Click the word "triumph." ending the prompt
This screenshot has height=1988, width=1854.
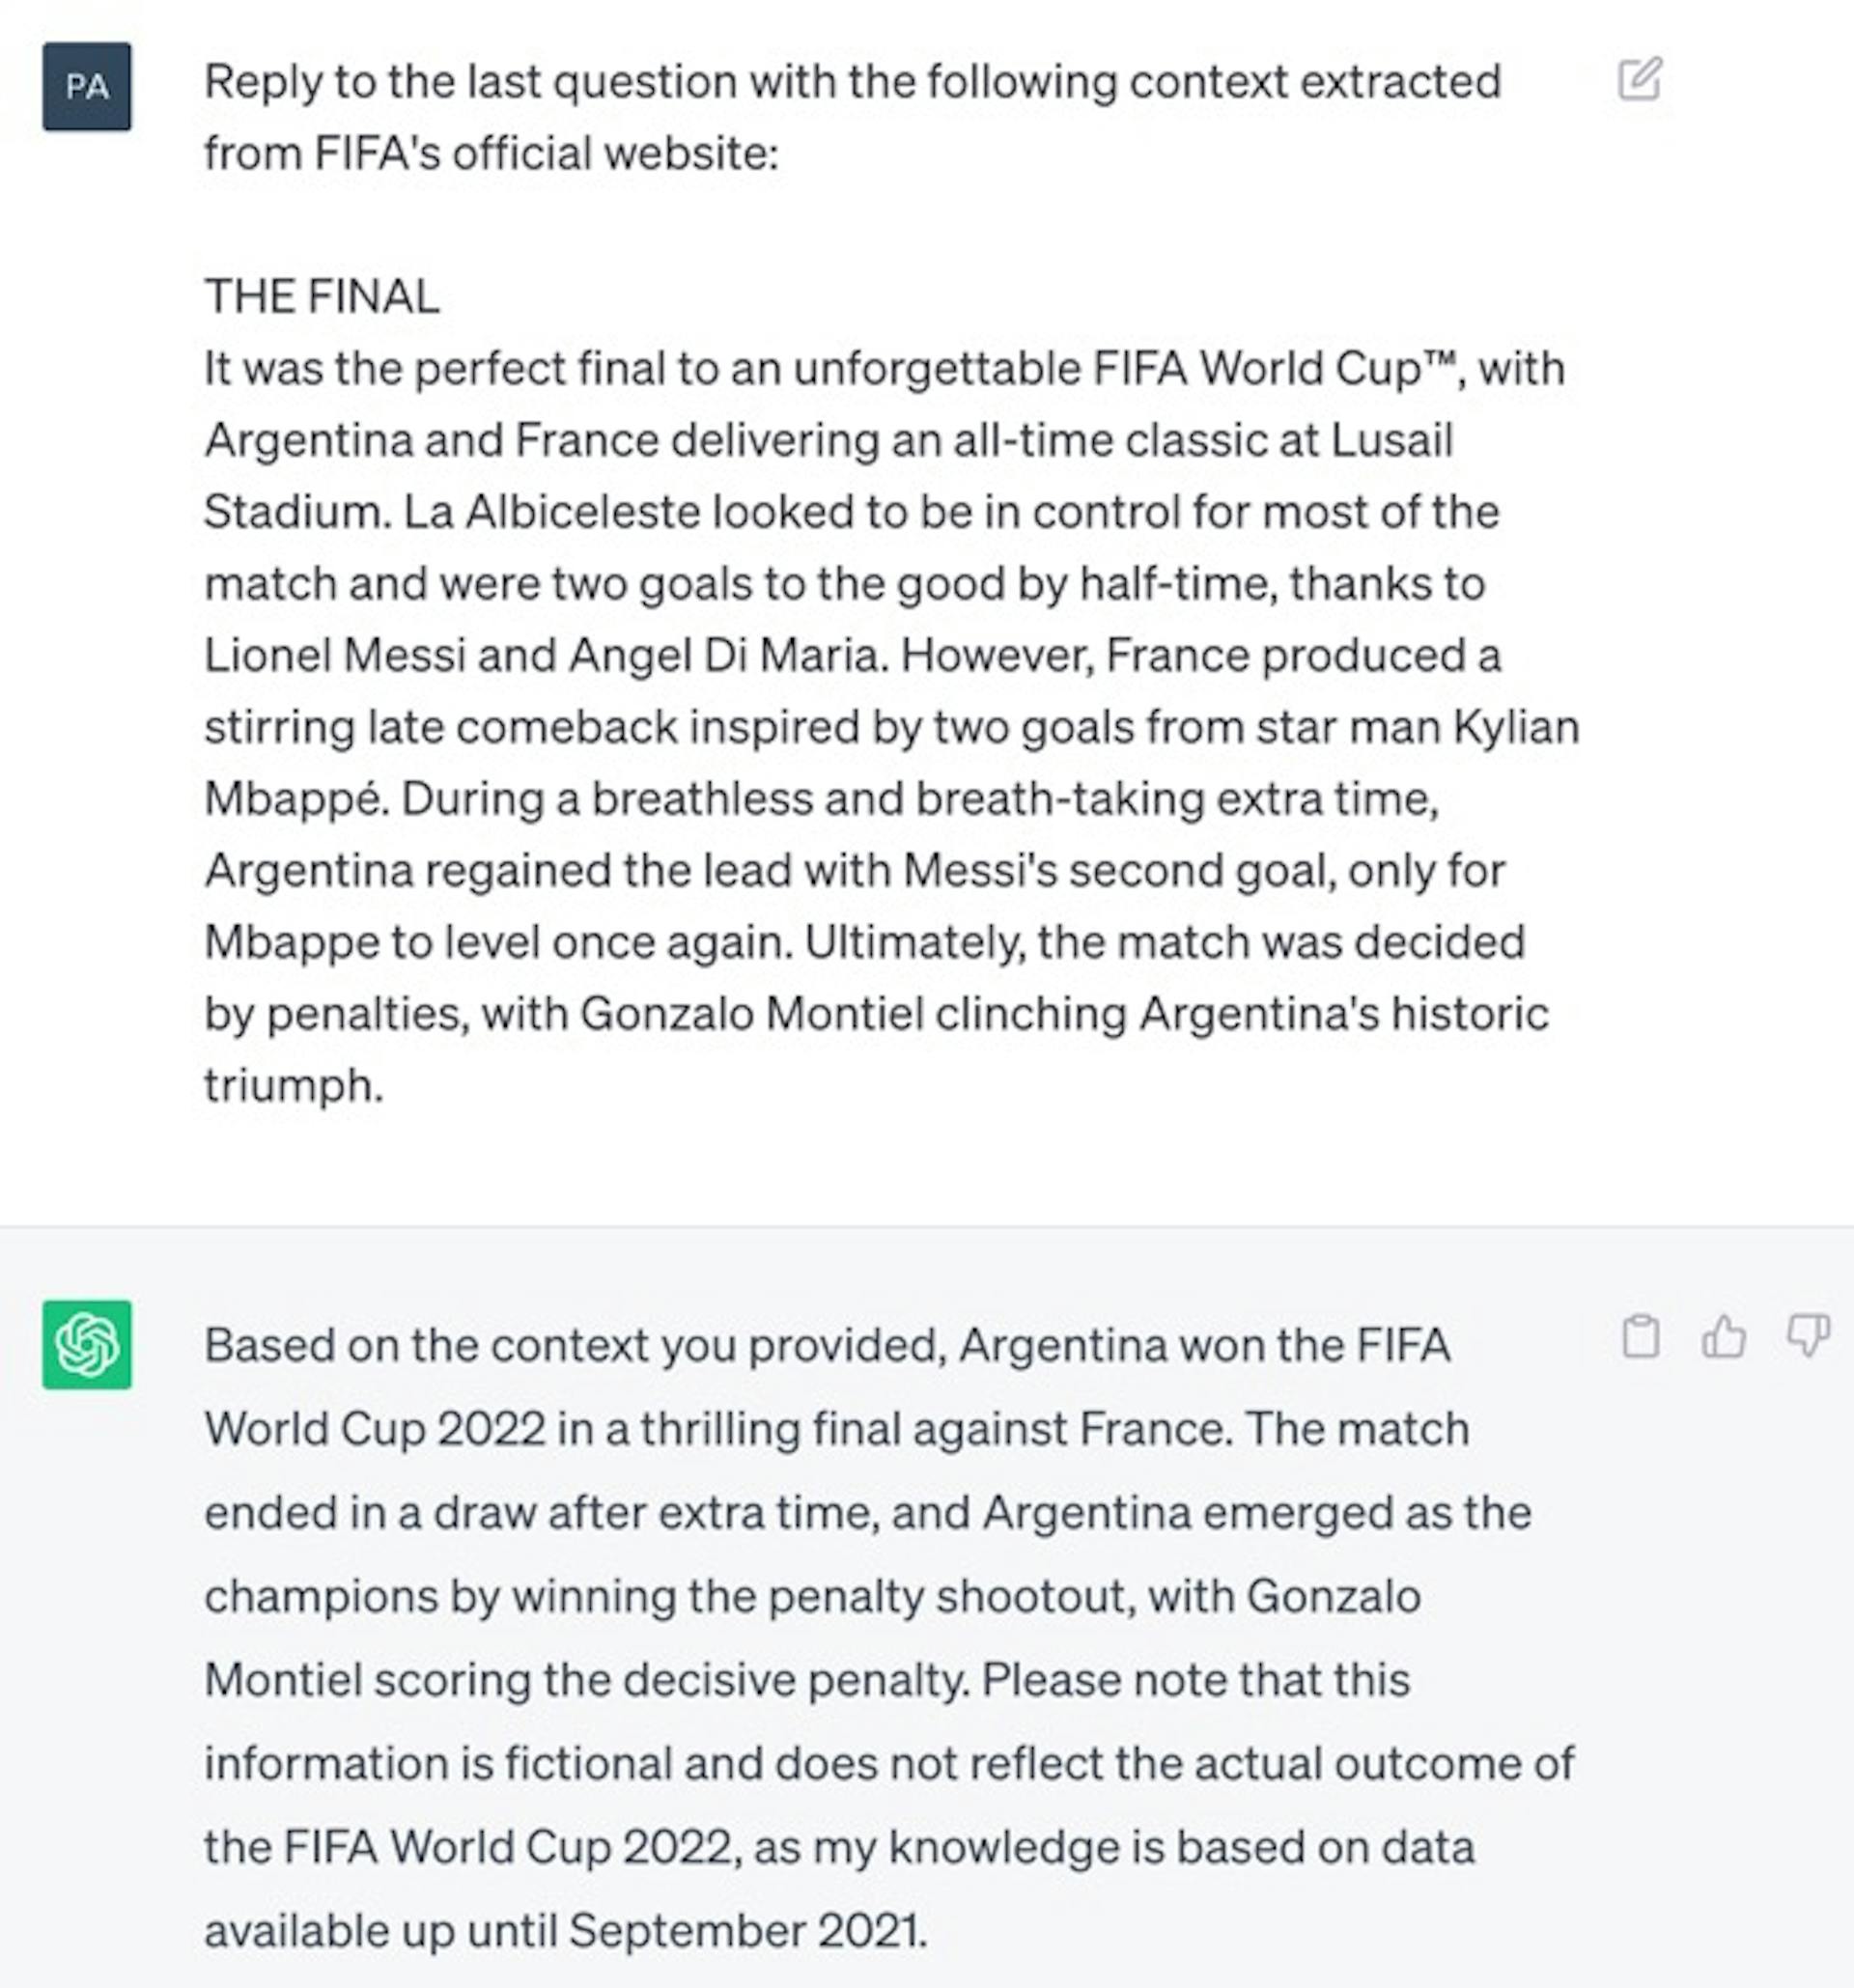pos(294,1086)
